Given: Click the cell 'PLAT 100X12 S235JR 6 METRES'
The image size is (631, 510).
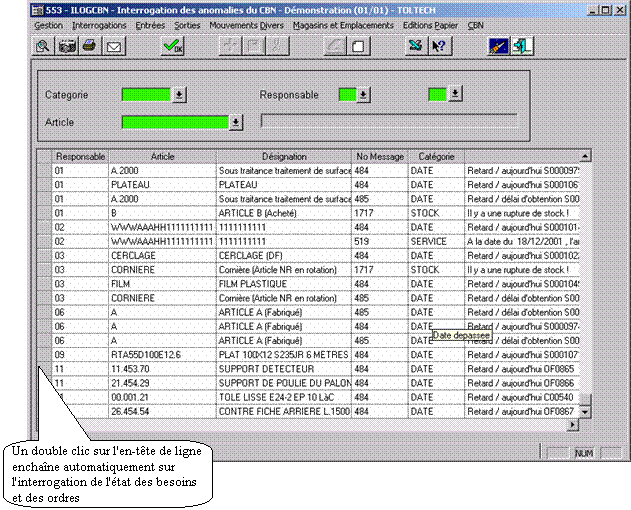Looking at the screenshot, I should [x=284, y=355].
